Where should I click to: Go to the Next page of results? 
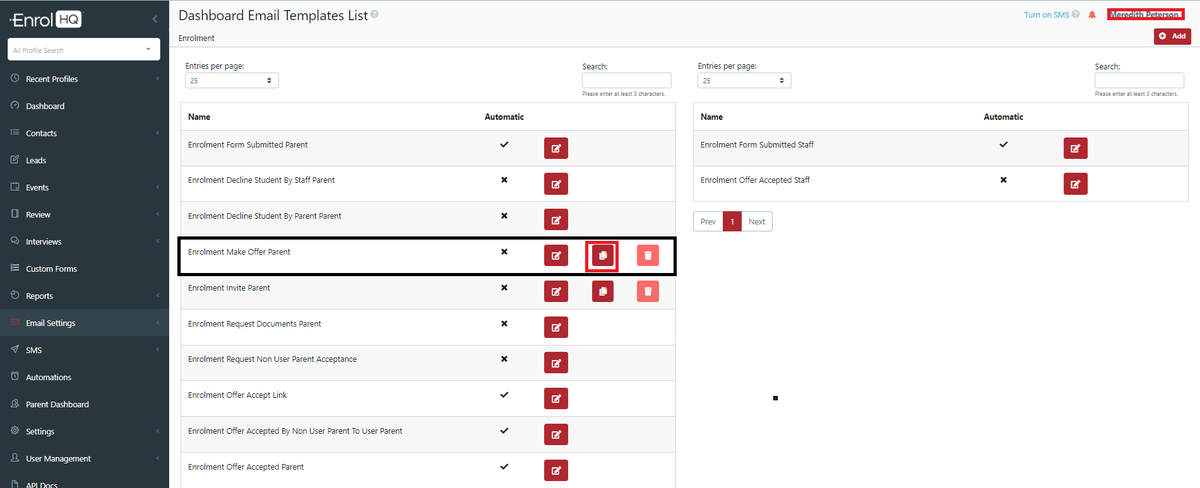coord(757,222)
